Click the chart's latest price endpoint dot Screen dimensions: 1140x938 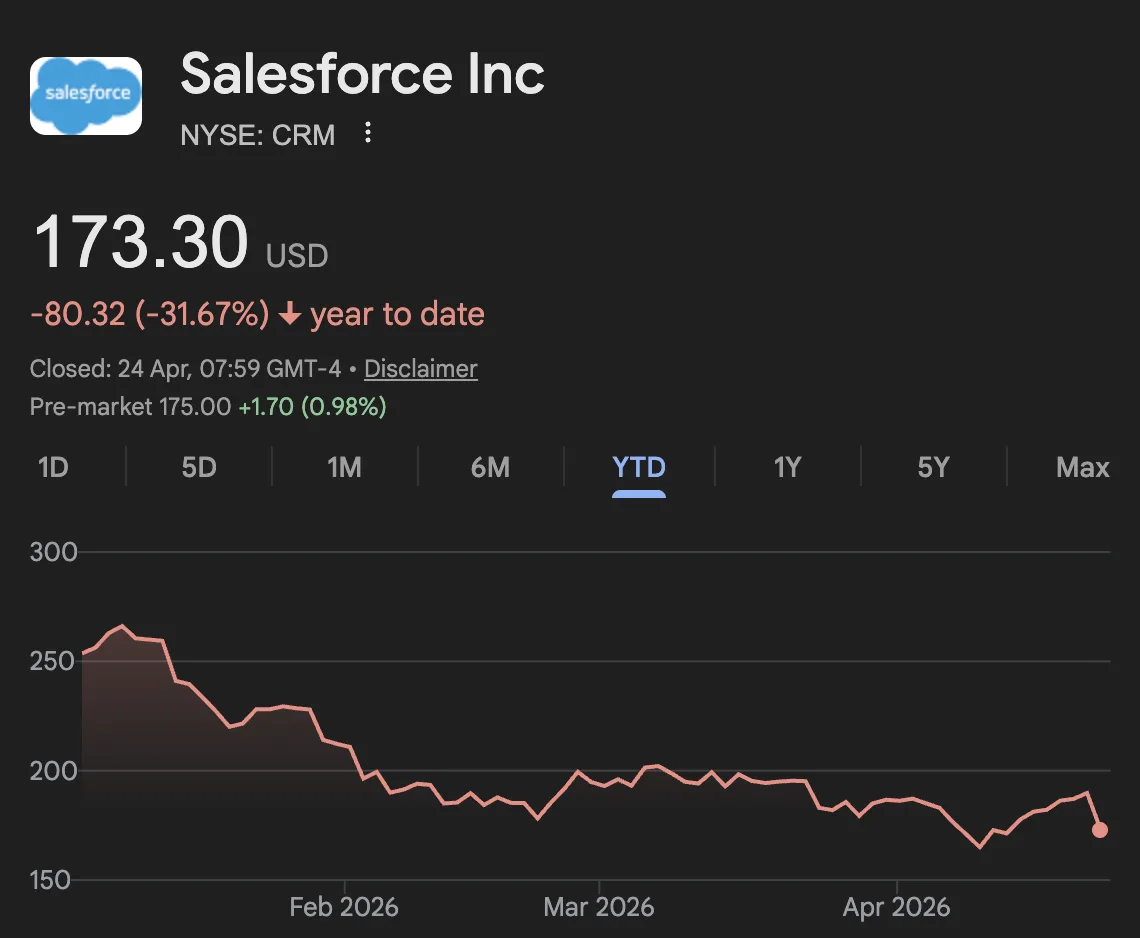[x=1099, y=830]
